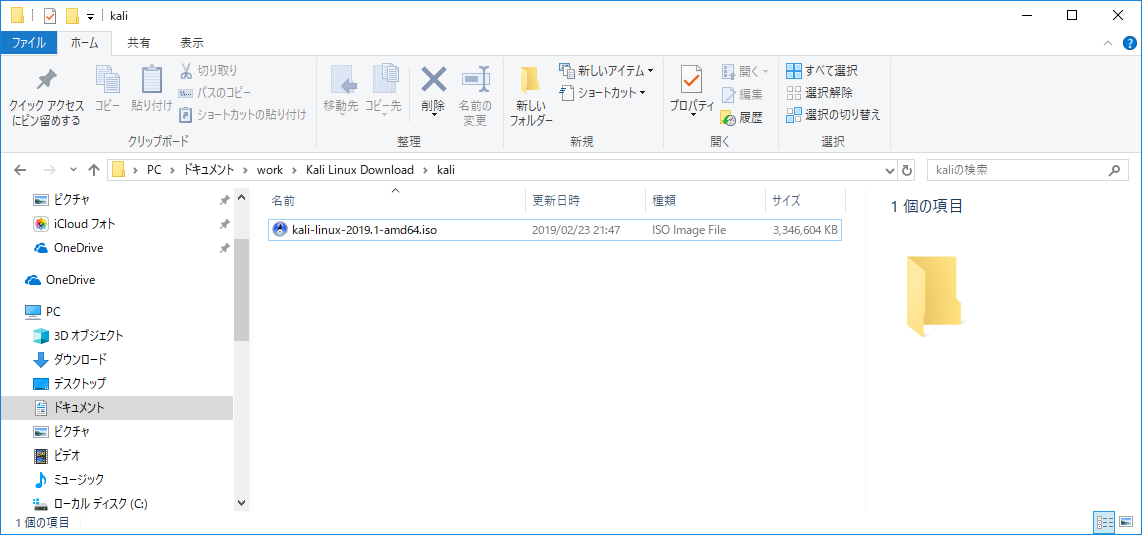Screen dimensions: 1142x535
Task: Click Deselect all (選択解除)
Action: click(x=820, y=92)
